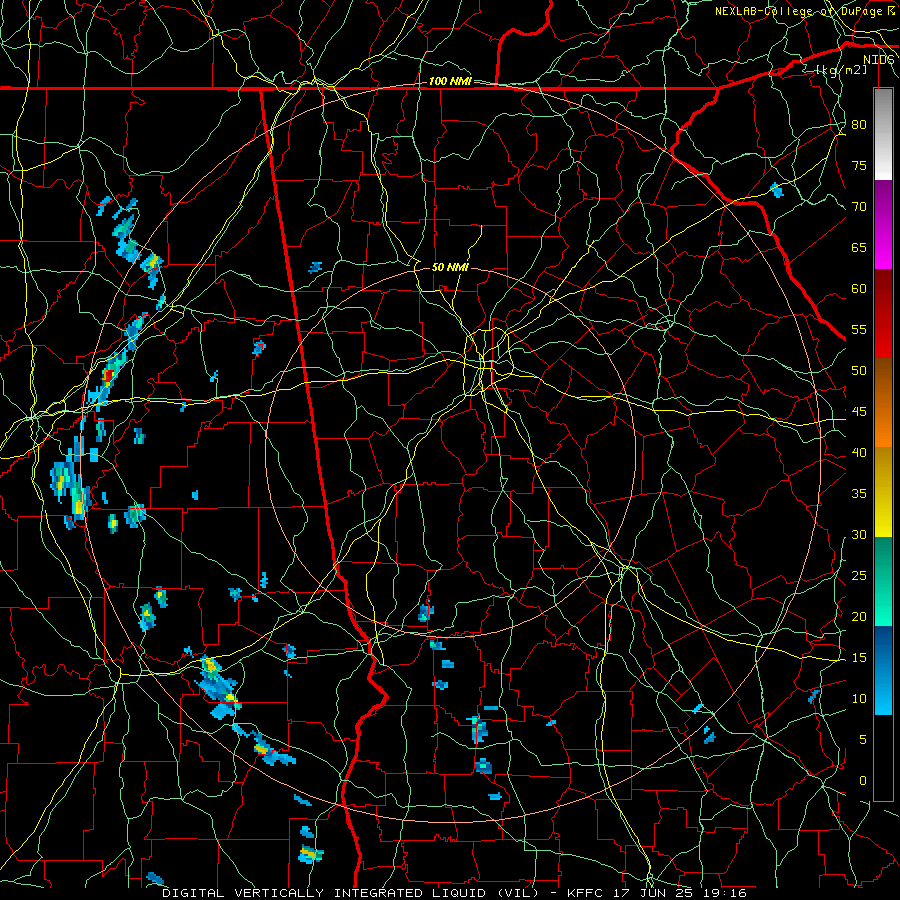Image resolution: width=900 pixels, height=900 pixels.
Task: Select the 70 value on the VIL scale
Action: coord(859,207)
